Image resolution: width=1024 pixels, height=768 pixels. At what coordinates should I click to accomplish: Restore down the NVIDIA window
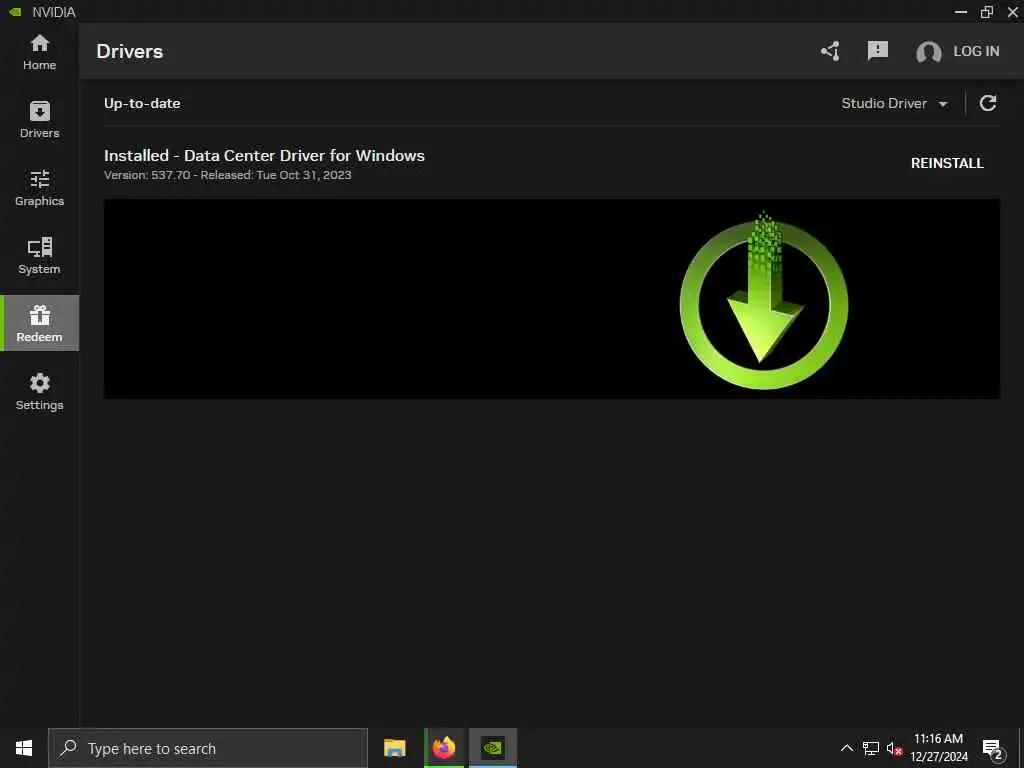pyautogui.click(x=987, y=12)
